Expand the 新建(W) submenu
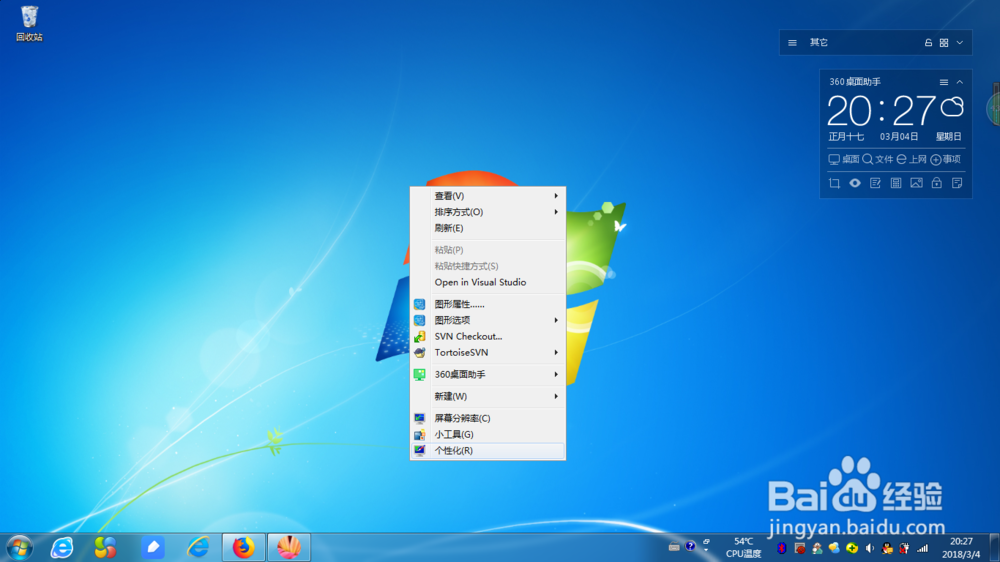The height and width of the screenshot is (562, 1000). [488, 396]
